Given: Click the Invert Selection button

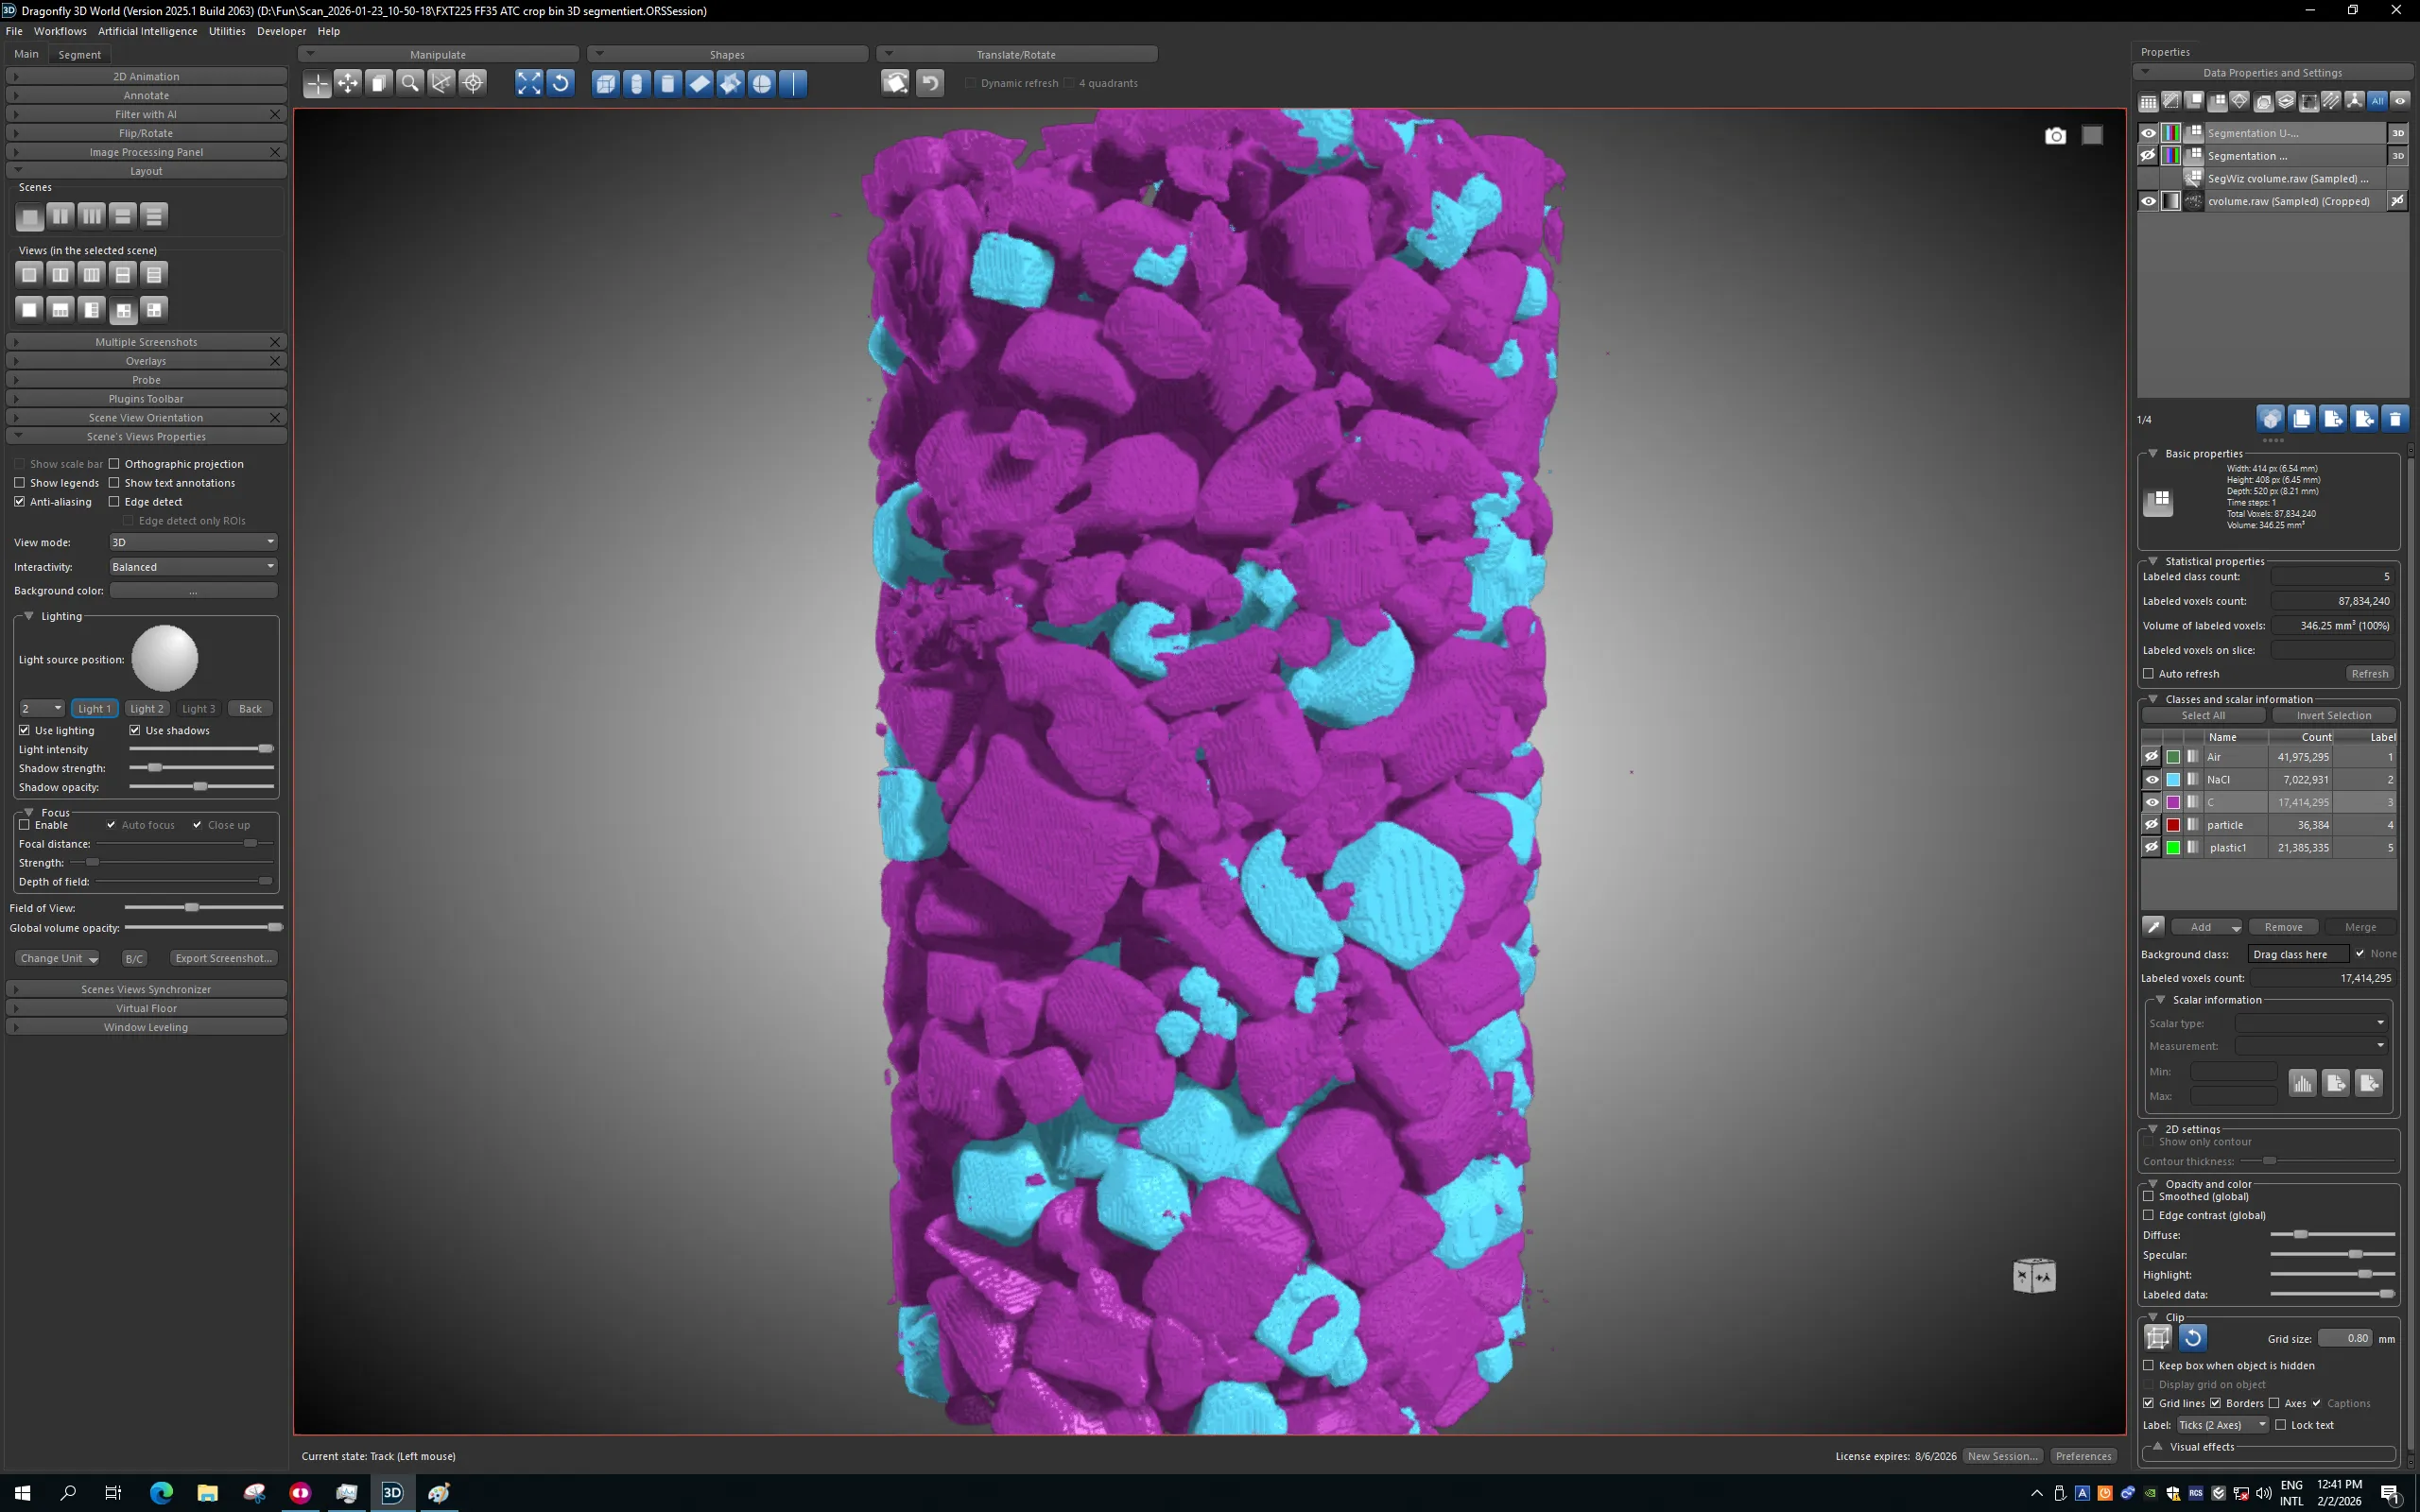Looking at the screenshot, I should (x=2333, y=716).
